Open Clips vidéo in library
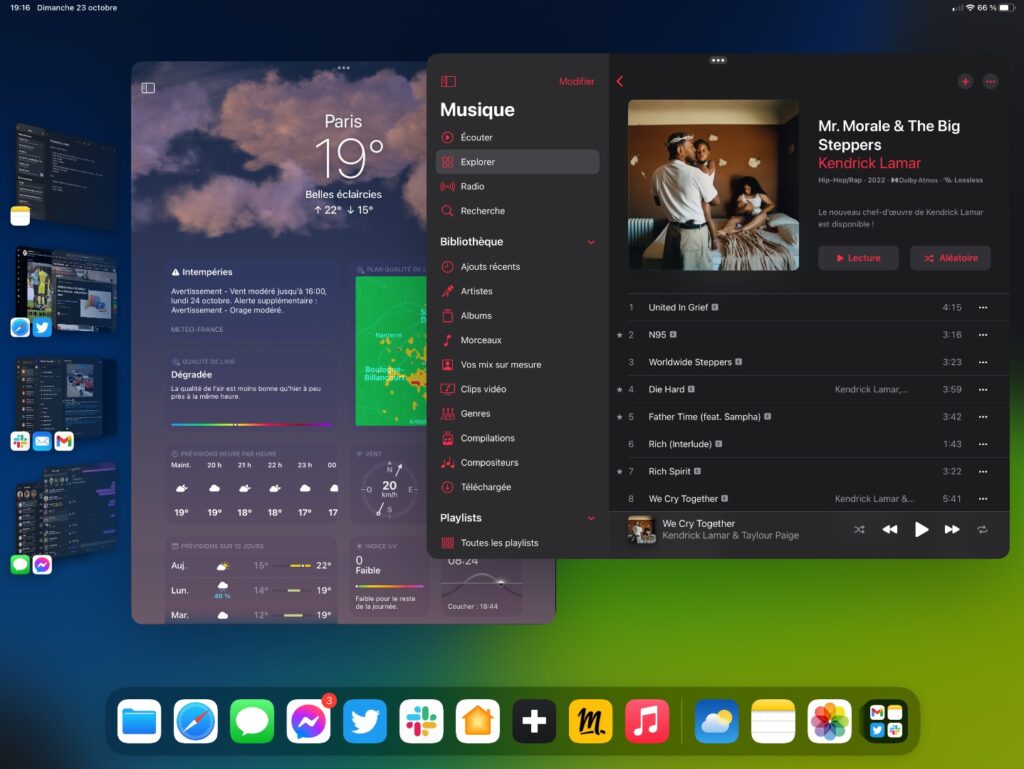 click(517, 389)
